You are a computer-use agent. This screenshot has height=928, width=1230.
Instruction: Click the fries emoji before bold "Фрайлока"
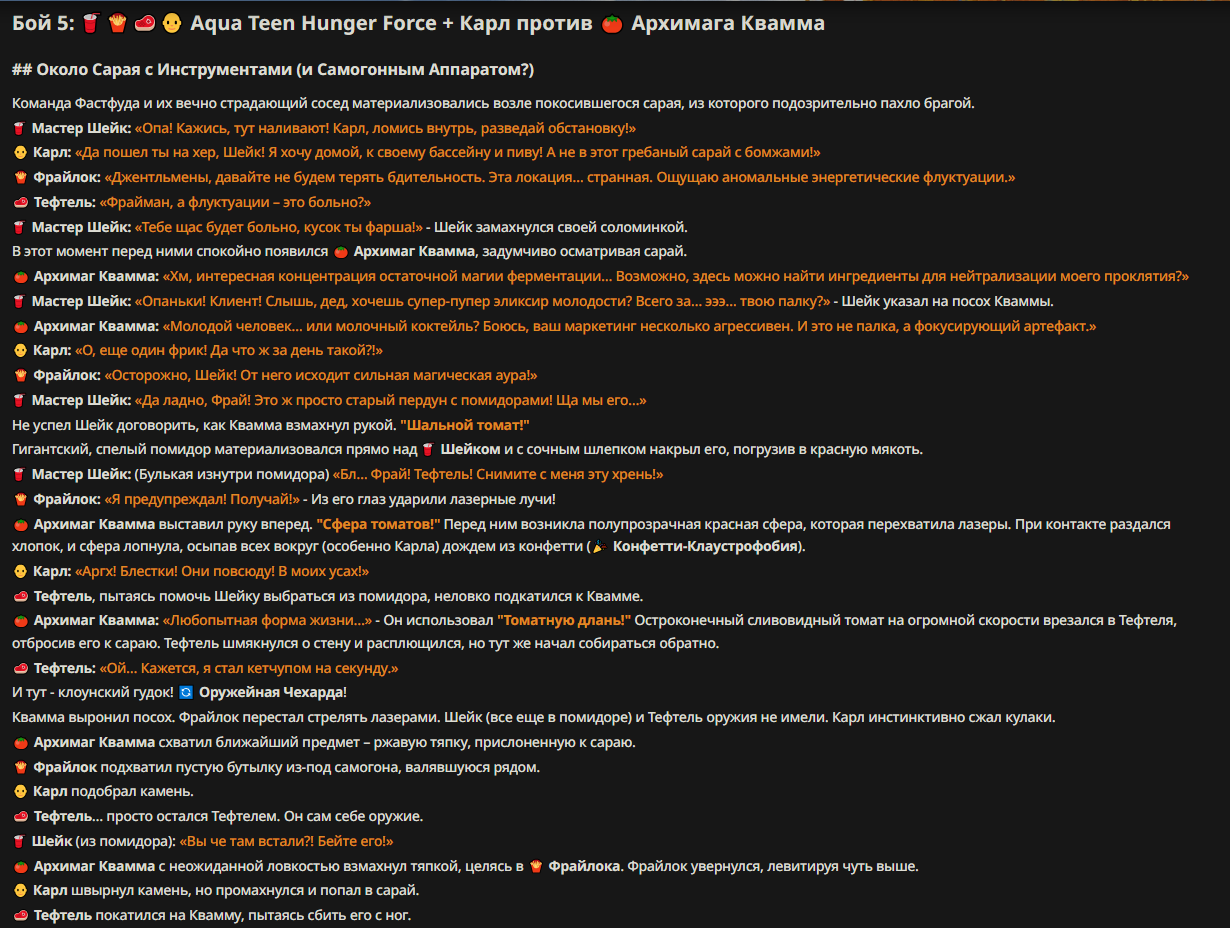[x=536, y=867]
